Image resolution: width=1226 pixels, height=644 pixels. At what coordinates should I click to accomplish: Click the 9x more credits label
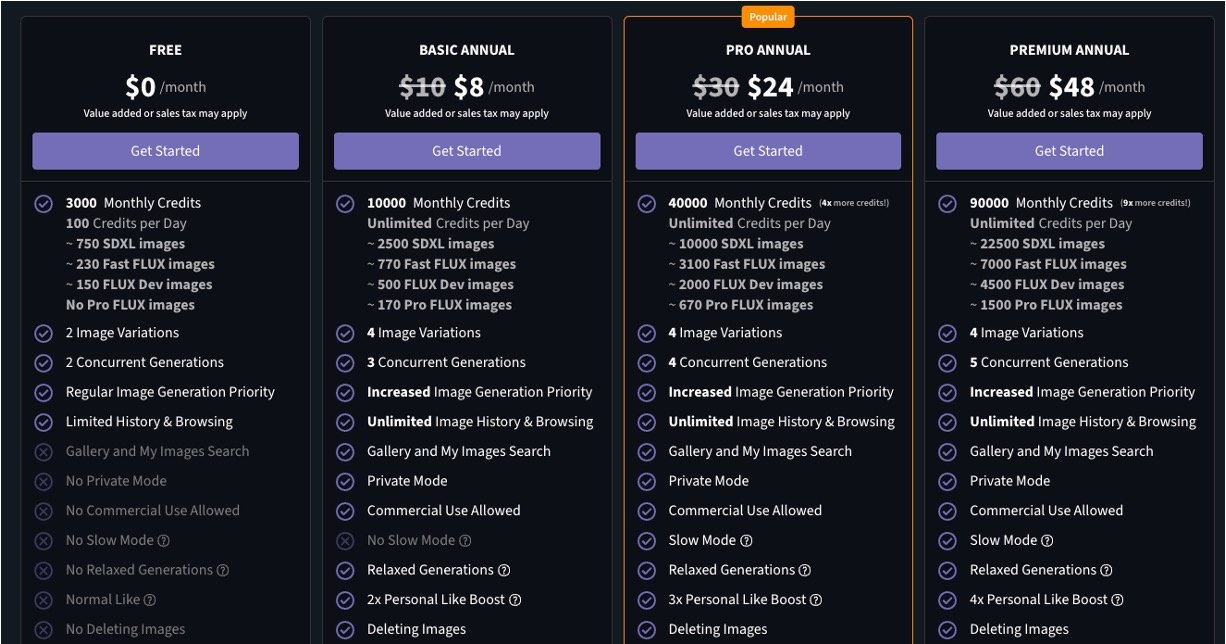coord(1156,203)
